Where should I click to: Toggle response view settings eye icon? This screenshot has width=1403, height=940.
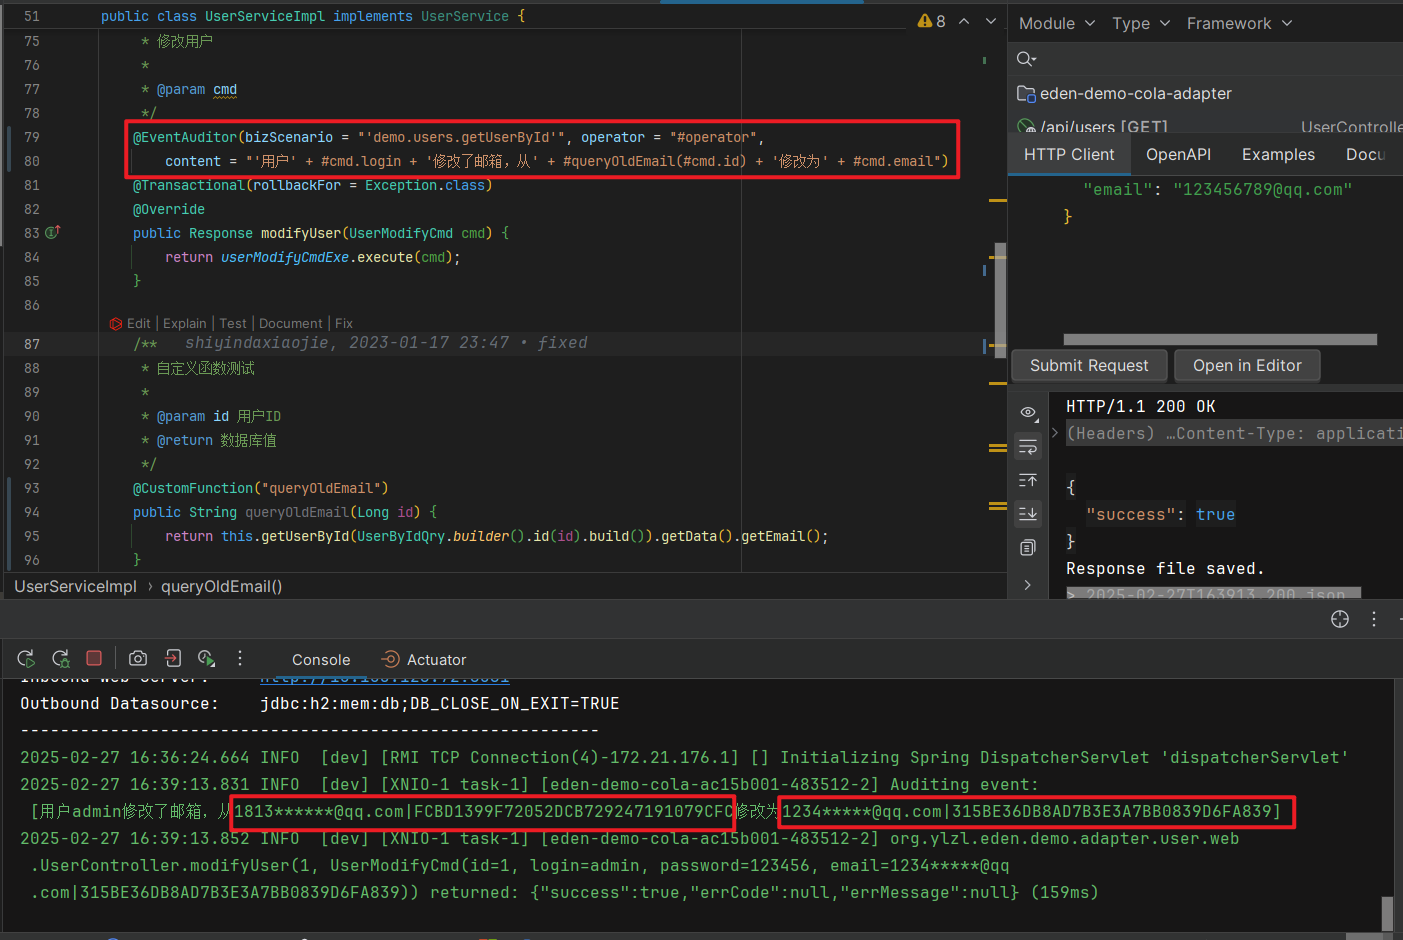pos(1028,412)
